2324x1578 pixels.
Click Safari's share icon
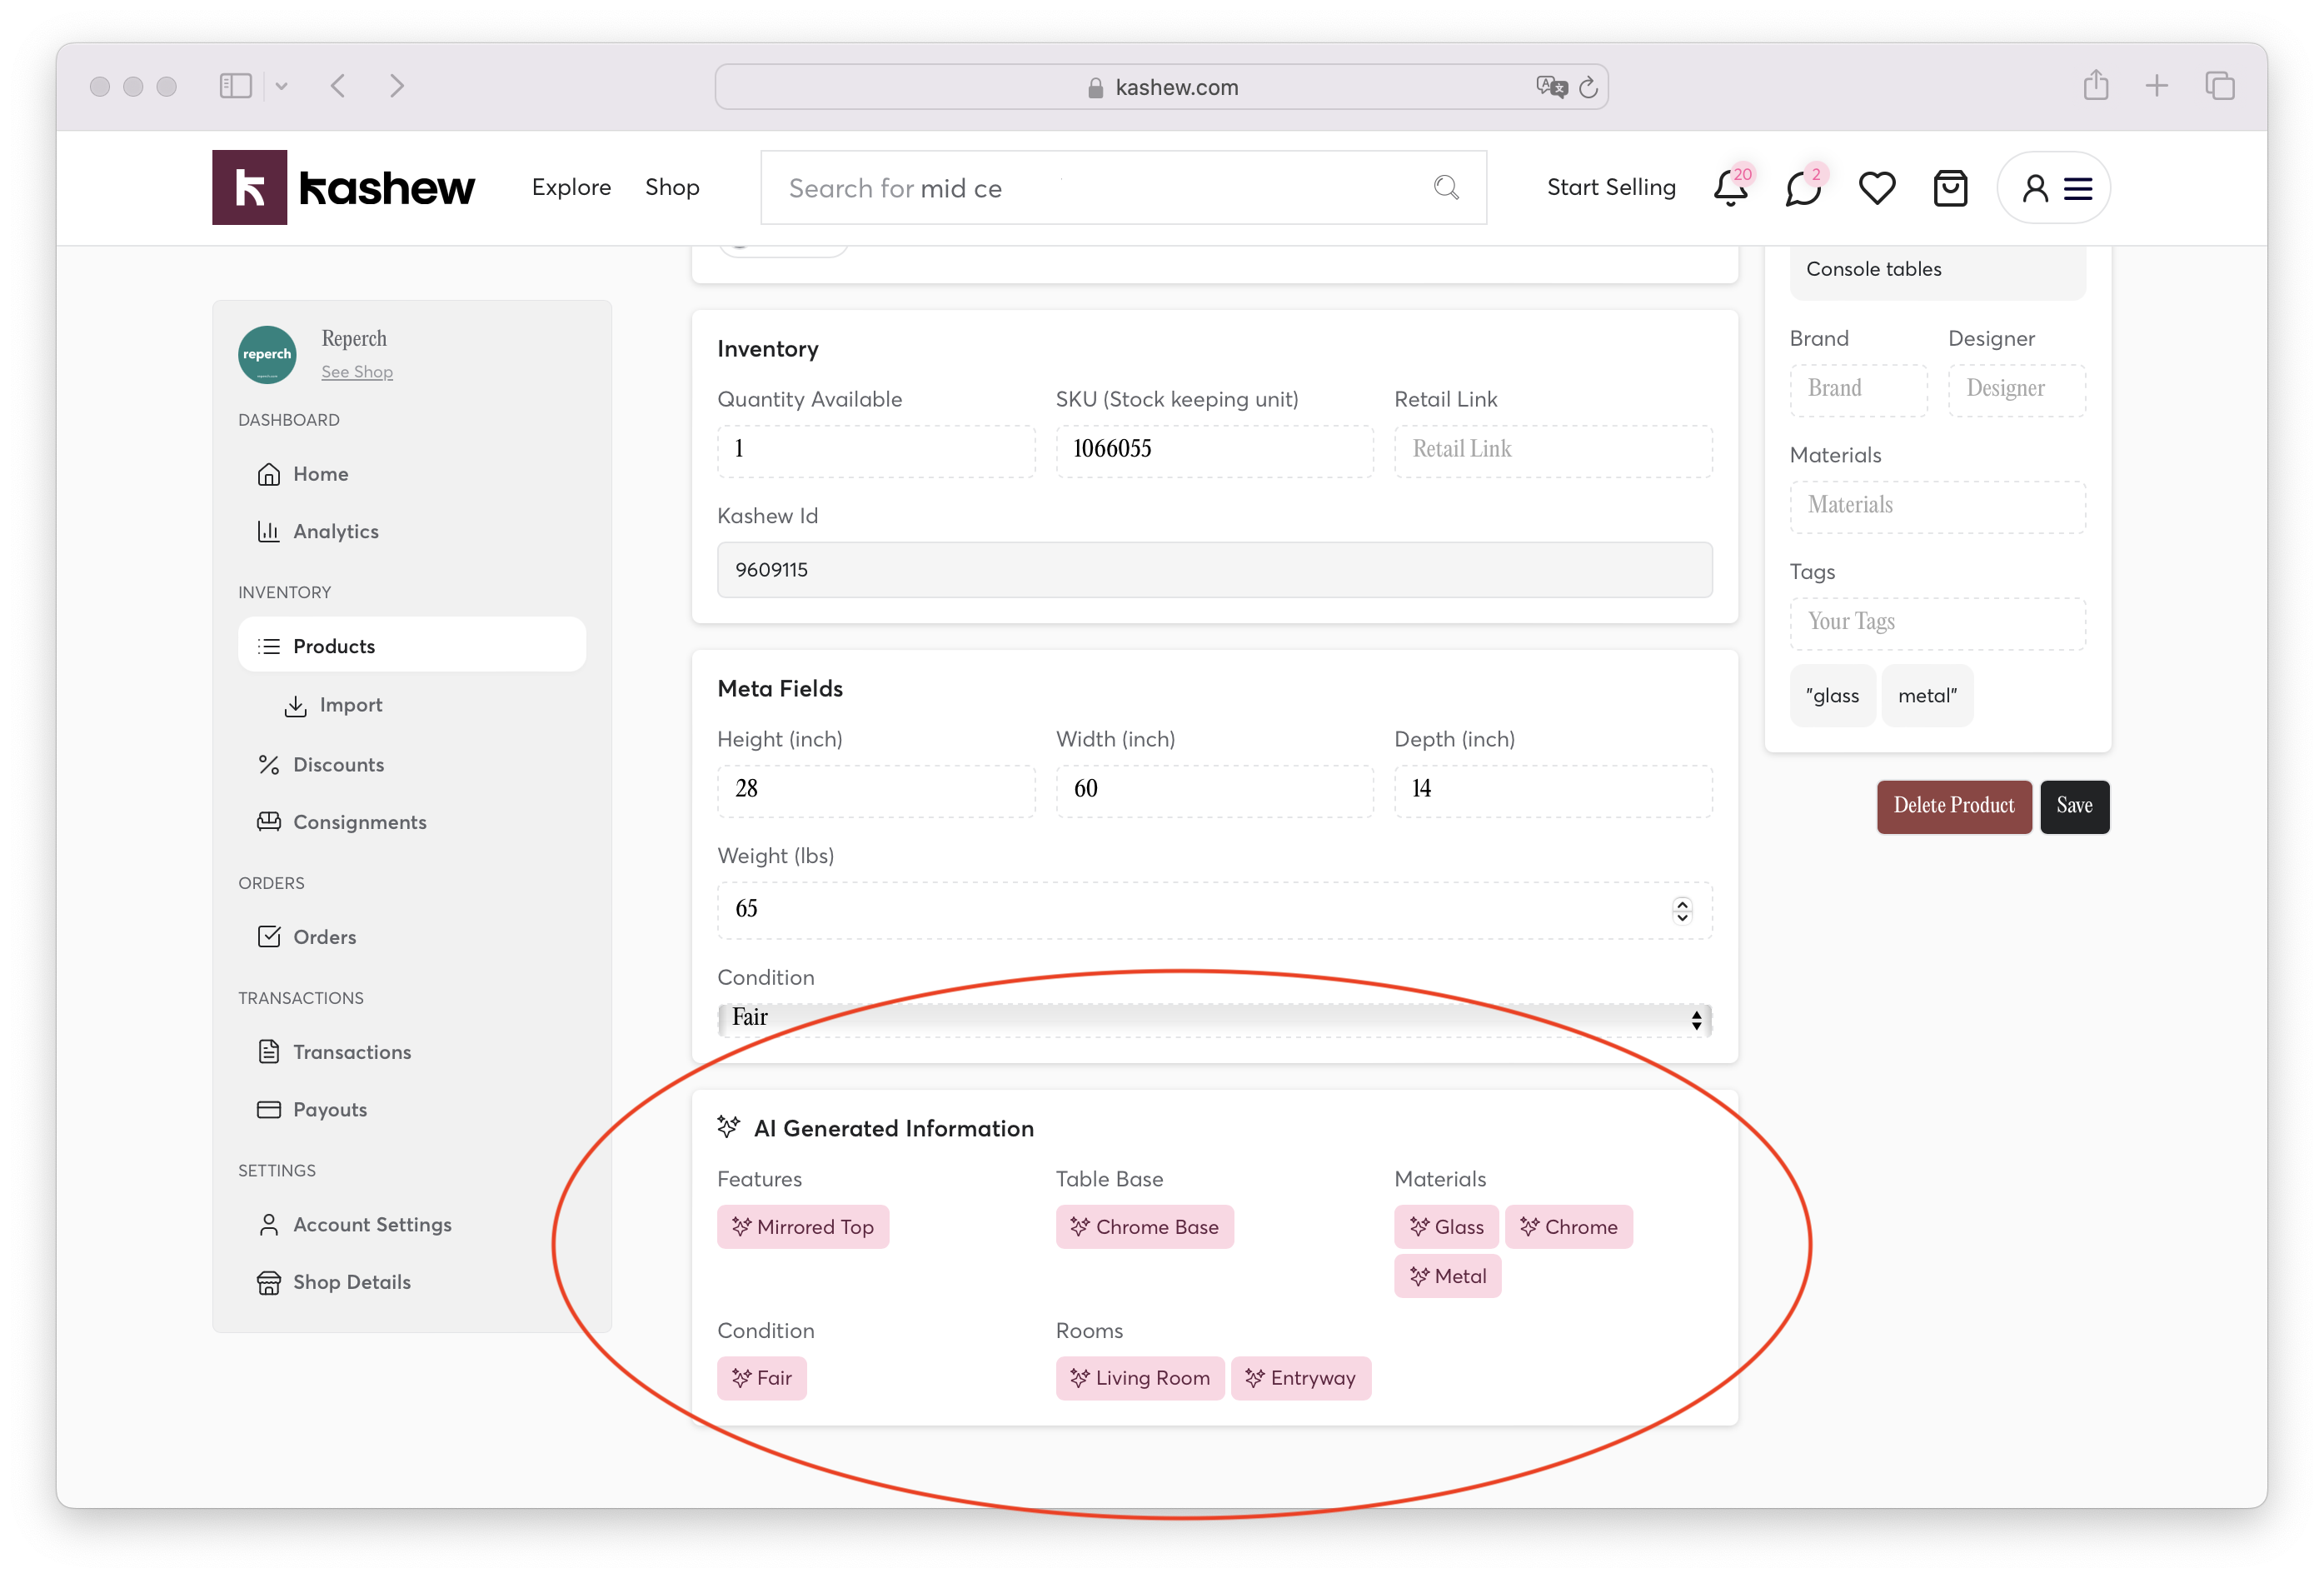click(x=2096, y=86)
